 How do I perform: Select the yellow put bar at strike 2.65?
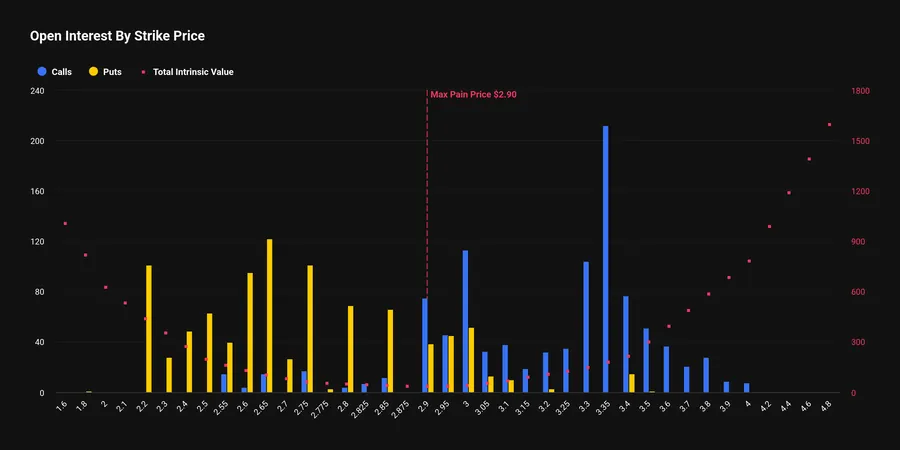tap(270, 316)
